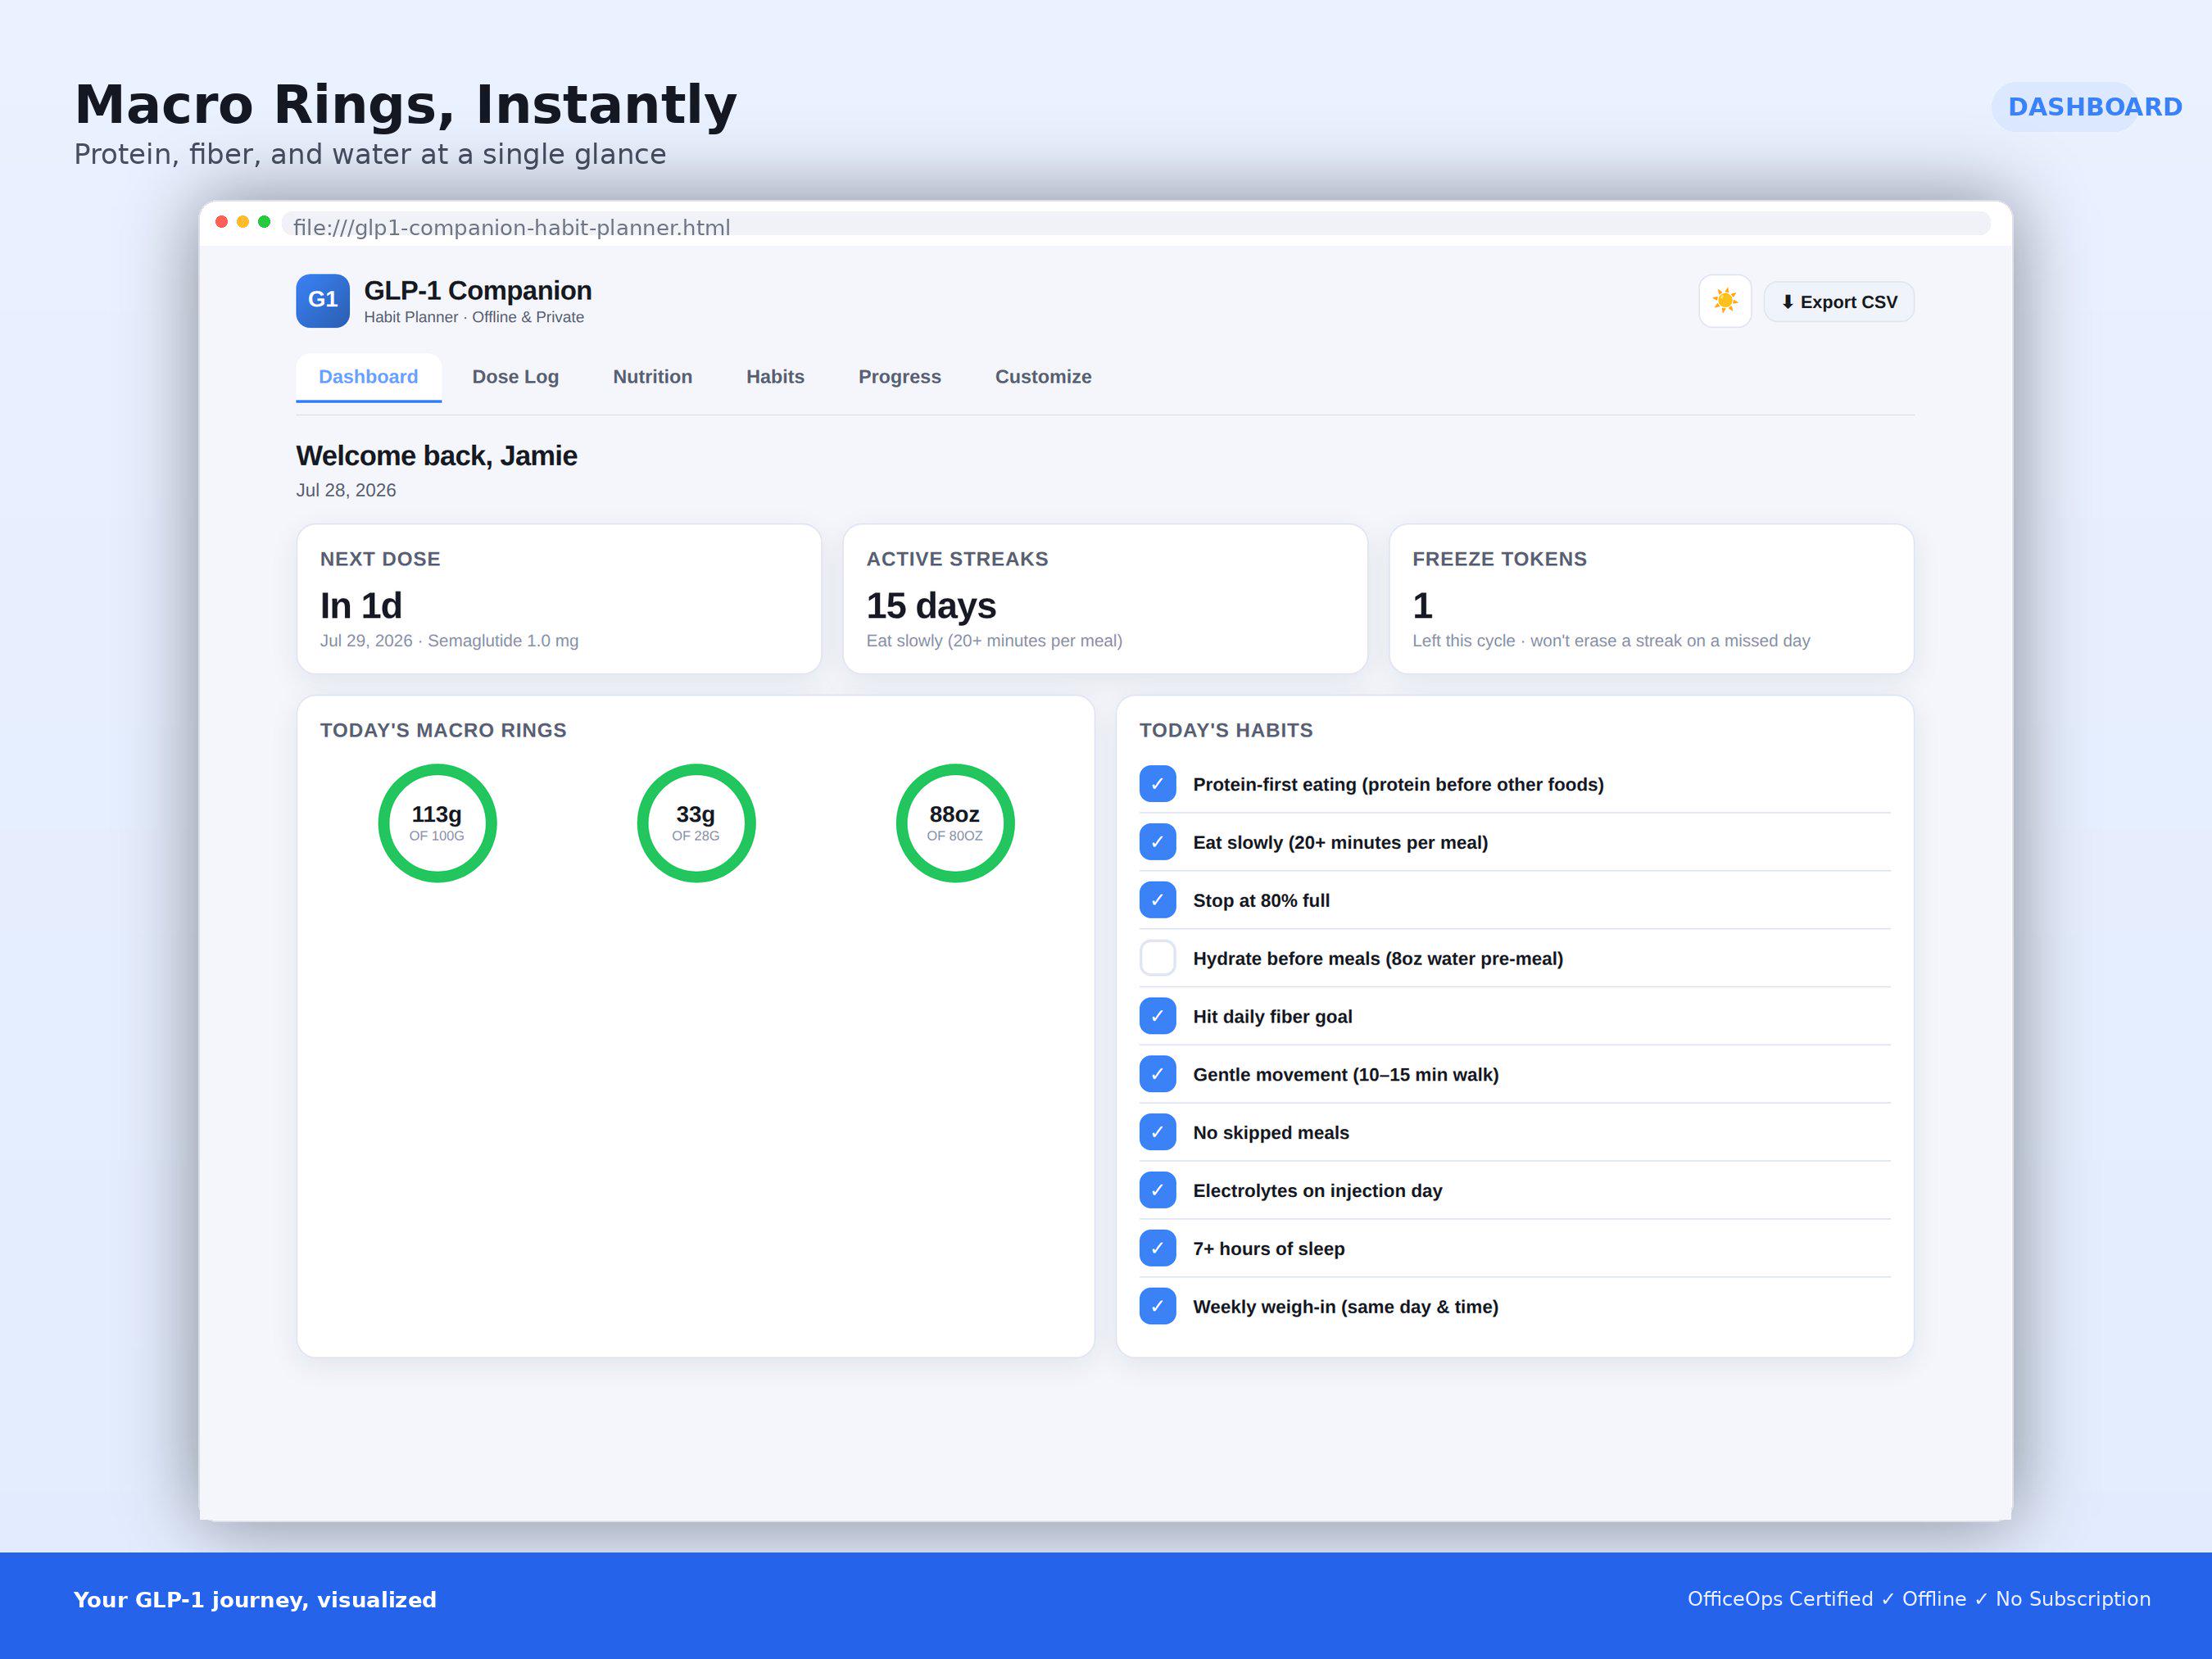Click the "Jul 28, 2026" date text
Viewport: 2212px width, 1659px height.
click(x=346, y=490)
